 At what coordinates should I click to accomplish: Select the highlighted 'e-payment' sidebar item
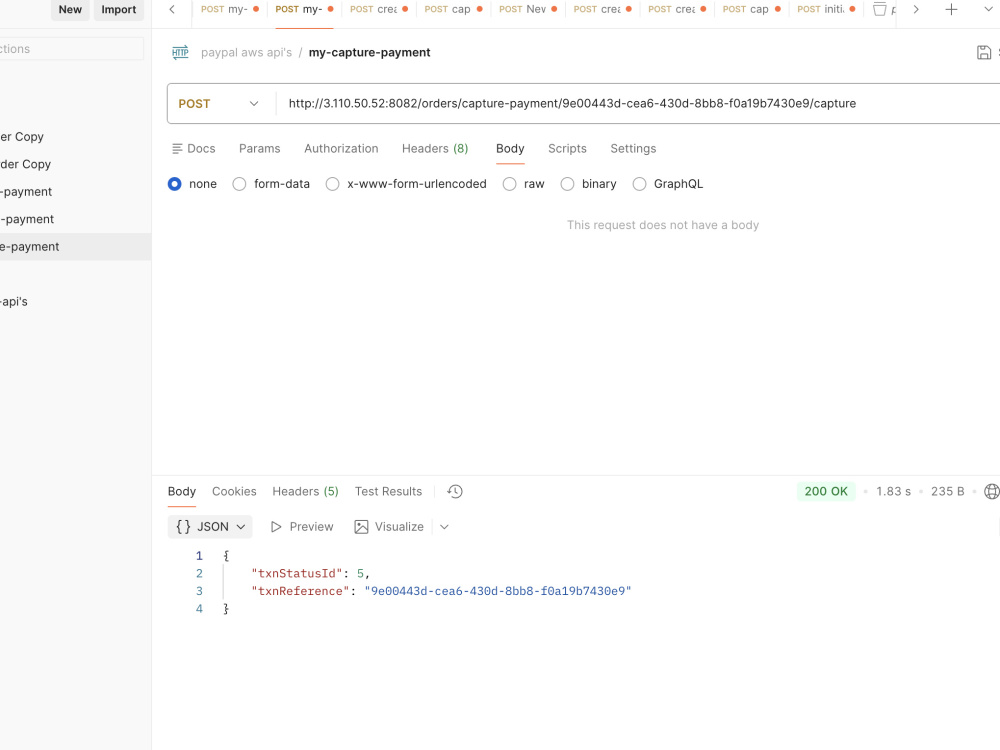pyautogui.click(x=75, y=247)
